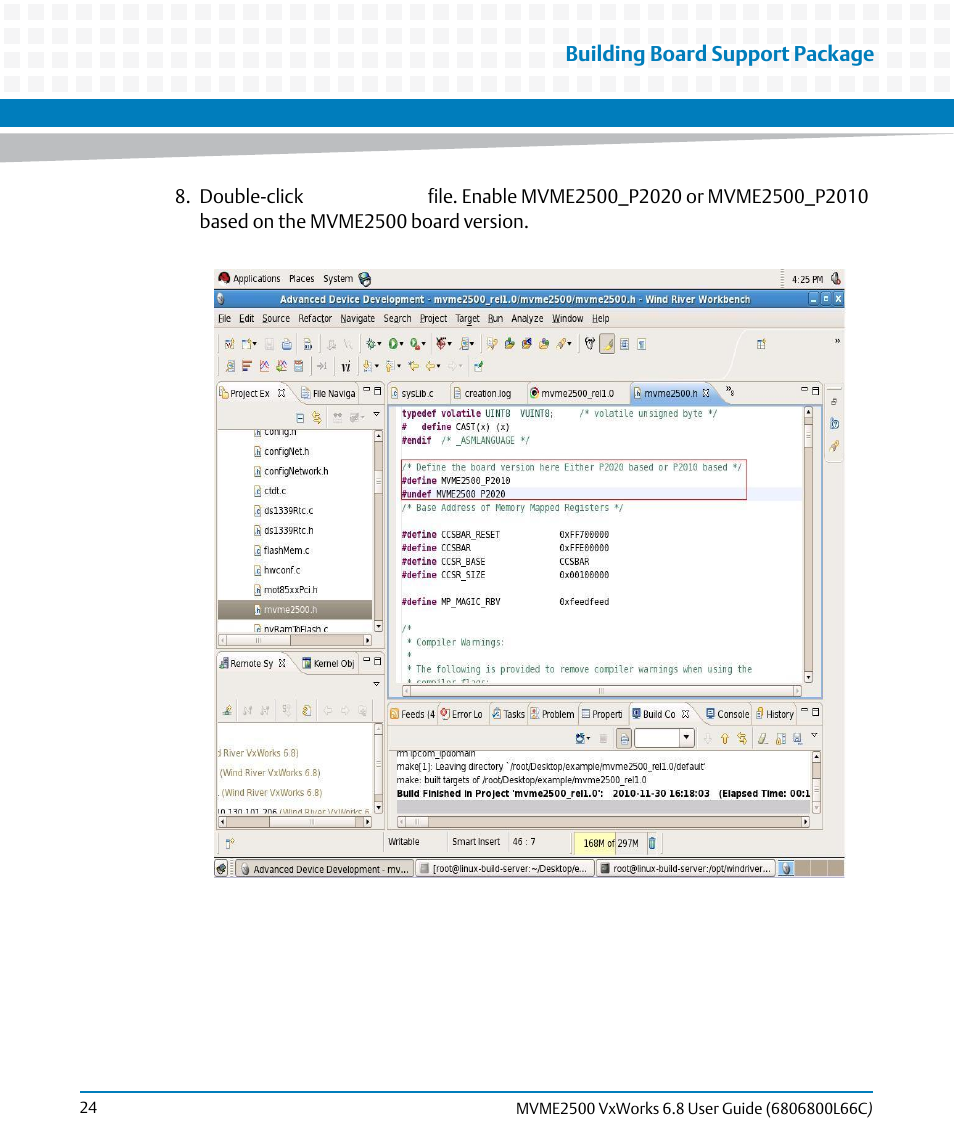The width and height of the screenshot is (954, 1145).
Task: Open Build Console view menu triangle
Action: (814, 736)
